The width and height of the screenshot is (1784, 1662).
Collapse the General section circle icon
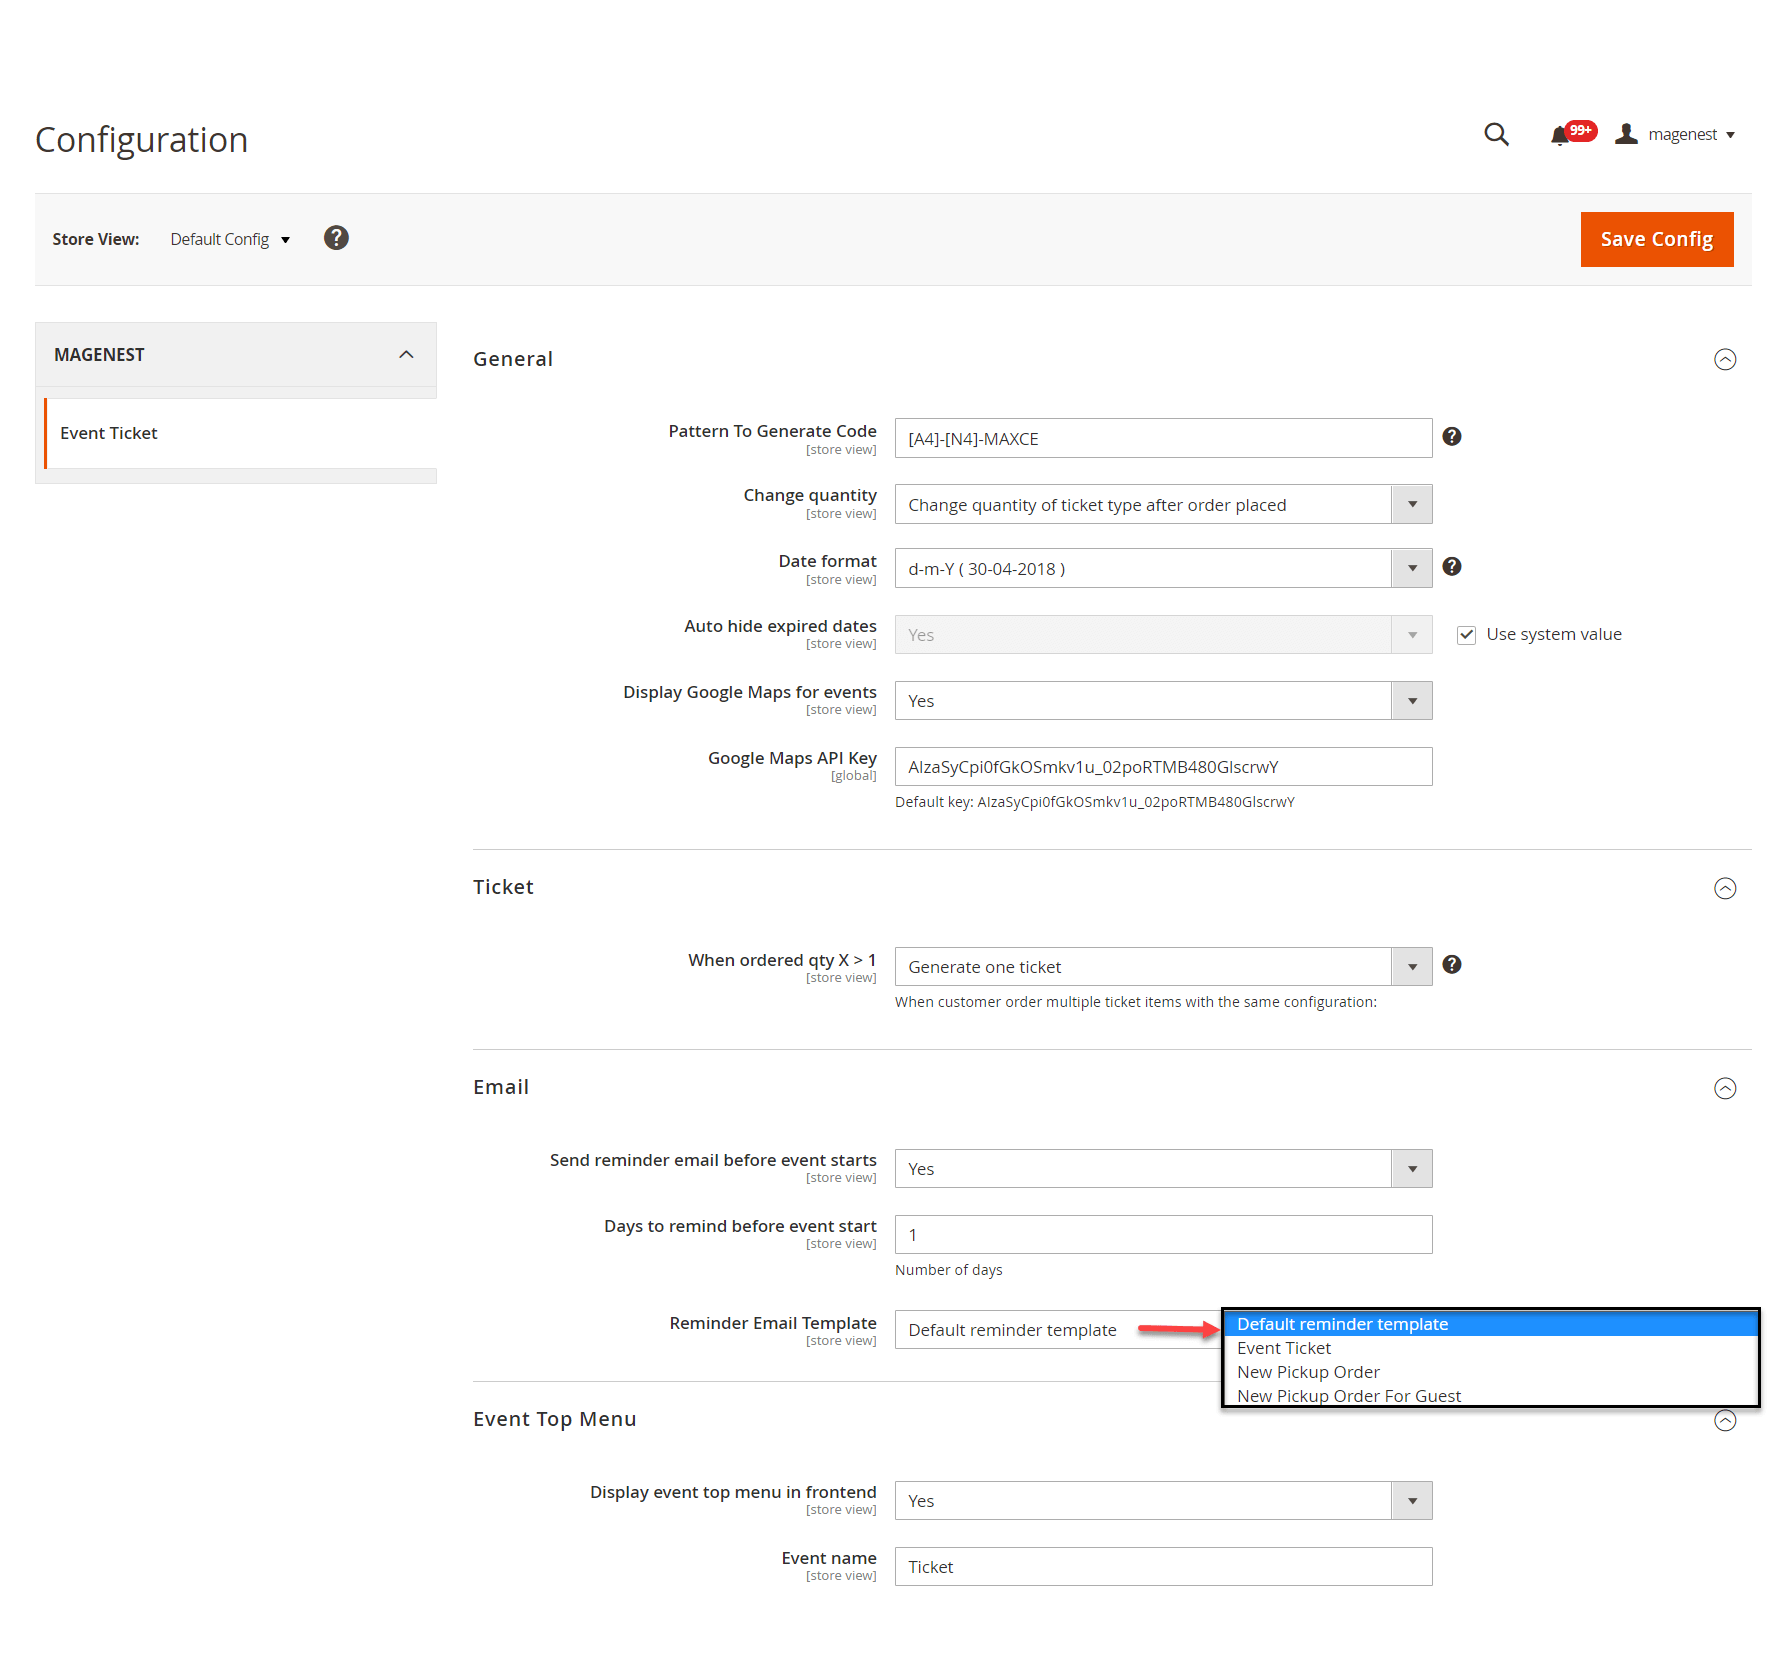pos(1725,360)
